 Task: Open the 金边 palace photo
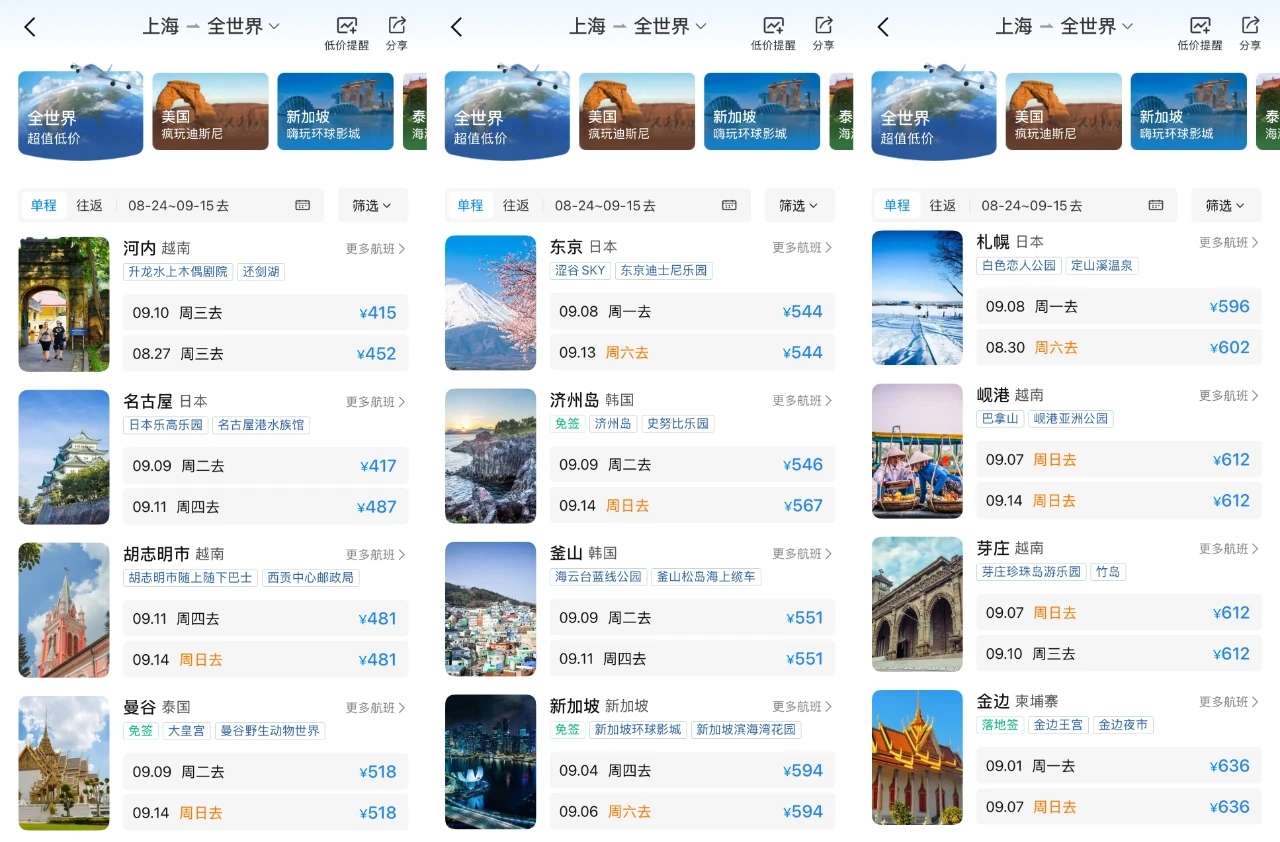(x=917, y=757)
